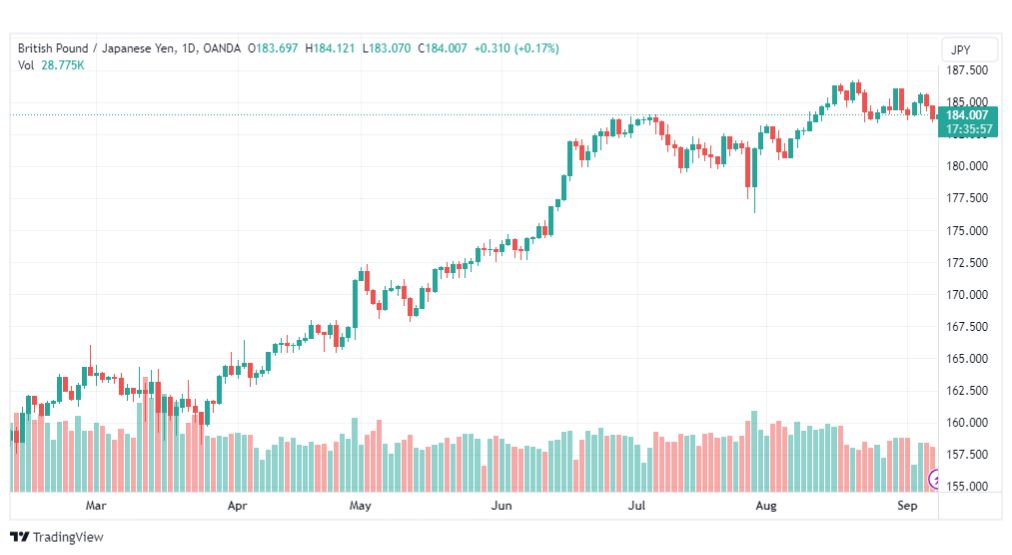Click the 170.000 price scale label
The image size is (1012, 555).
coord(967,295)
